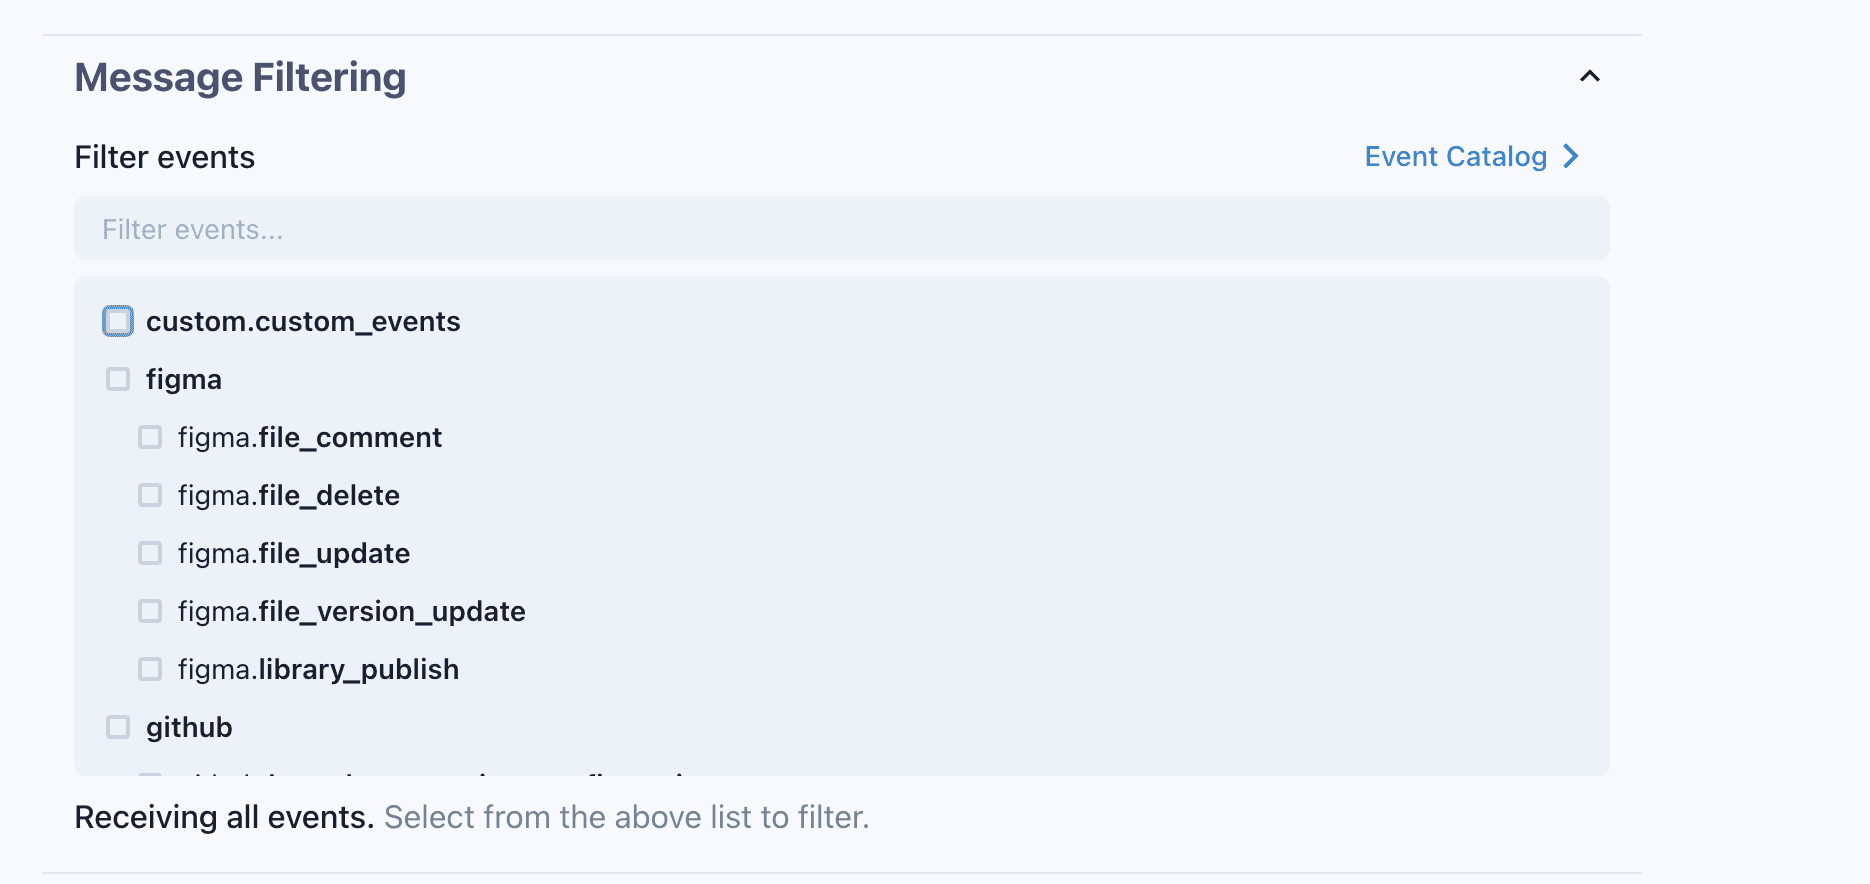Click the figma.file_delete label text
This screenshot has width=1870, height=884.
pyautogui.click(x=289, y=495)
